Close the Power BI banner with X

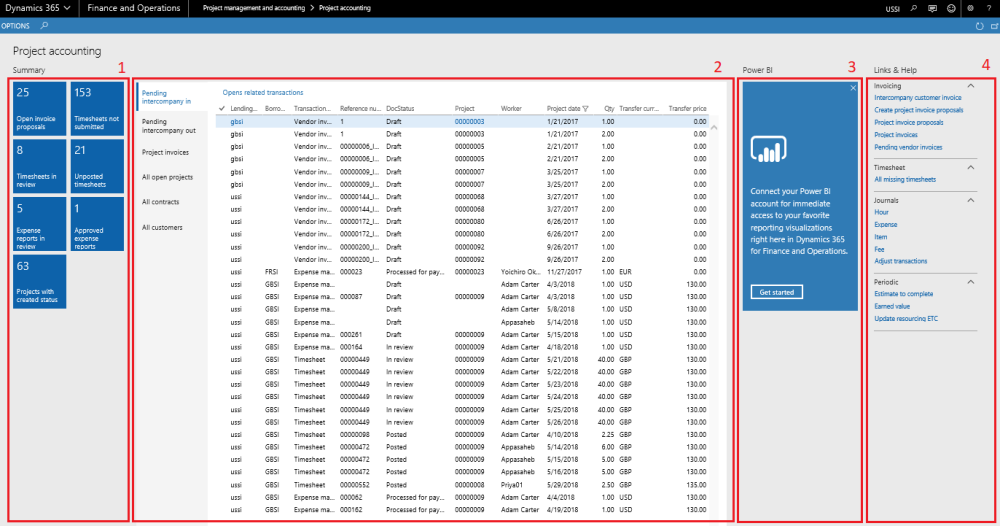coord(852,89)
